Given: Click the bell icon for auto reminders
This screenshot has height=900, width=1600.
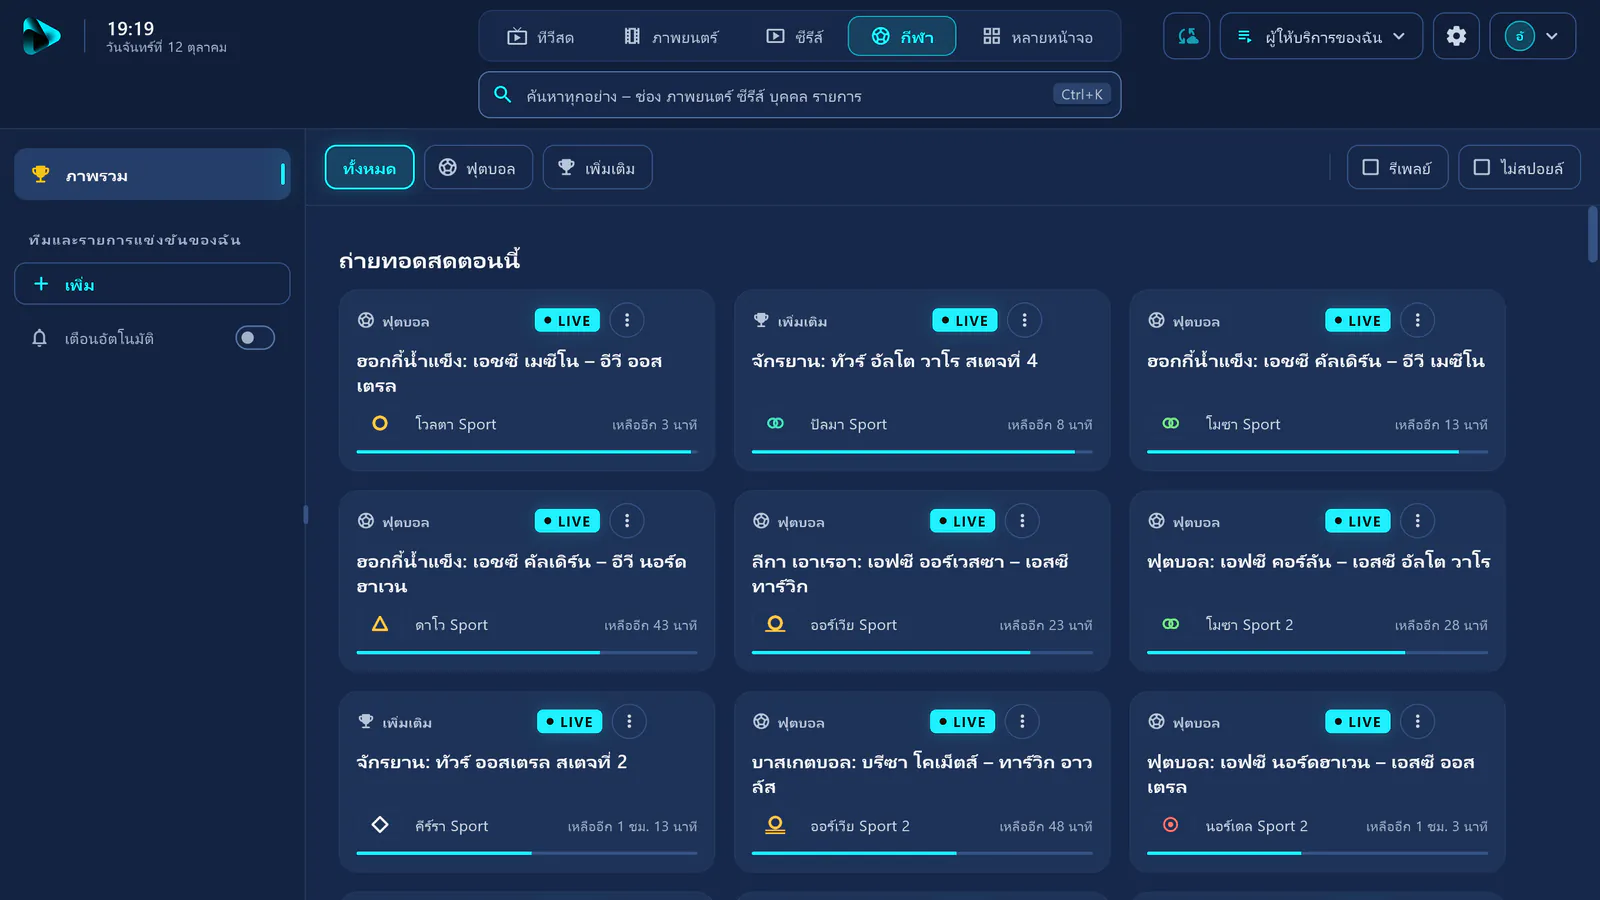Looking at the screenshot, I should point(40,338).
